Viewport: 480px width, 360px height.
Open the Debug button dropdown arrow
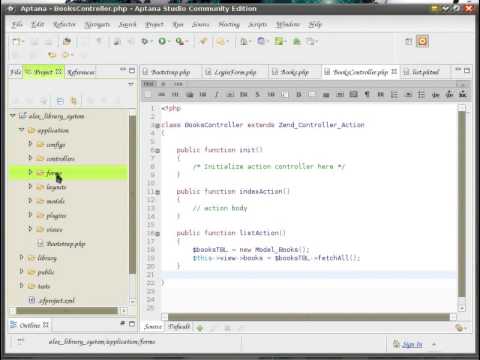pyautogui.click(x=151, y=41)
